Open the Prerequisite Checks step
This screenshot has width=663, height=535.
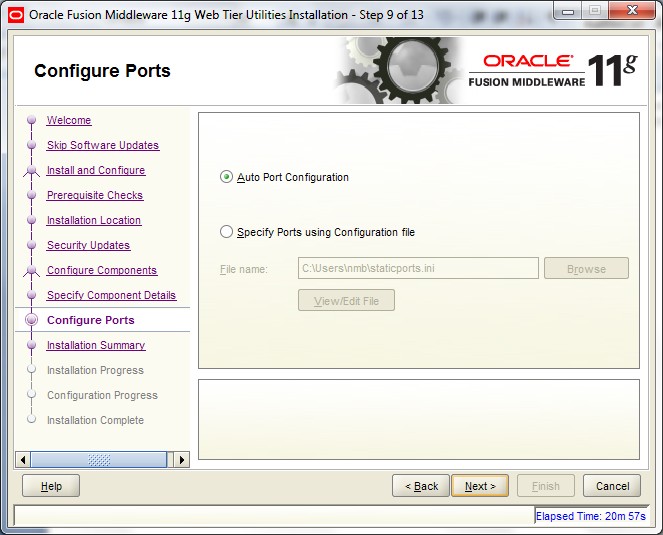95,195
